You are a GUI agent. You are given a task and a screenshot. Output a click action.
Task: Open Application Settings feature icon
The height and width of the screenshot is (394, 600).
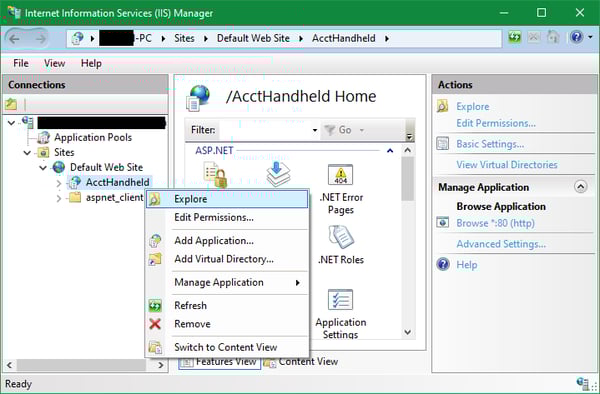[341, 300]
